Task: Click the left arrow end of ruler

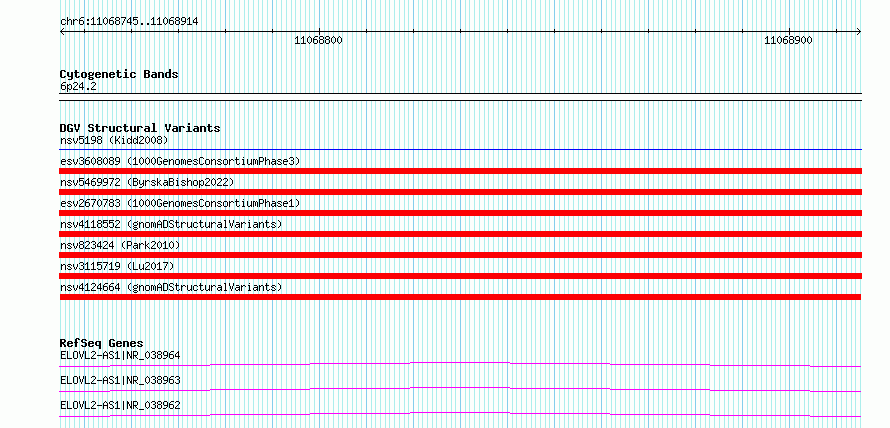Action: tap(63, 31)
